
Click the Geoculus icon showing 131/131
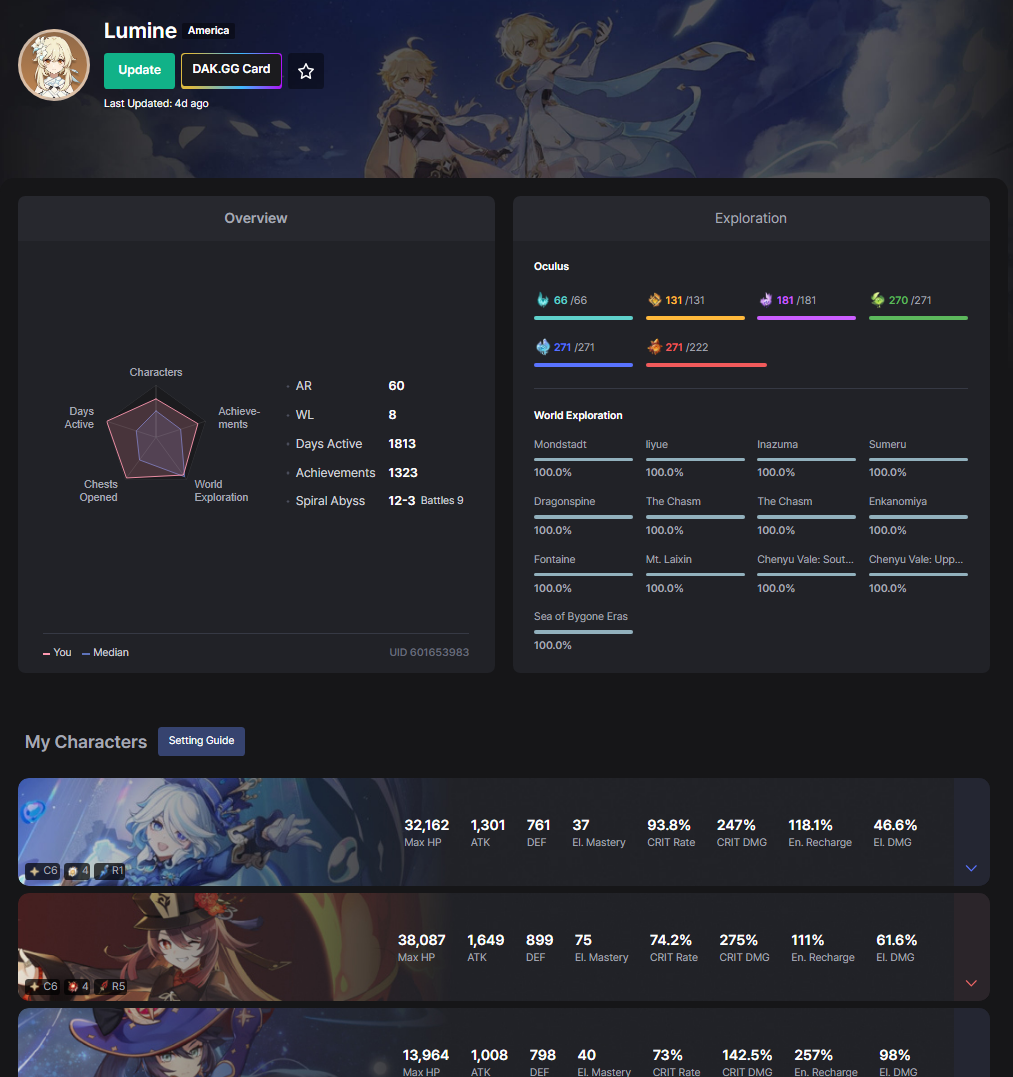[655, 299]
